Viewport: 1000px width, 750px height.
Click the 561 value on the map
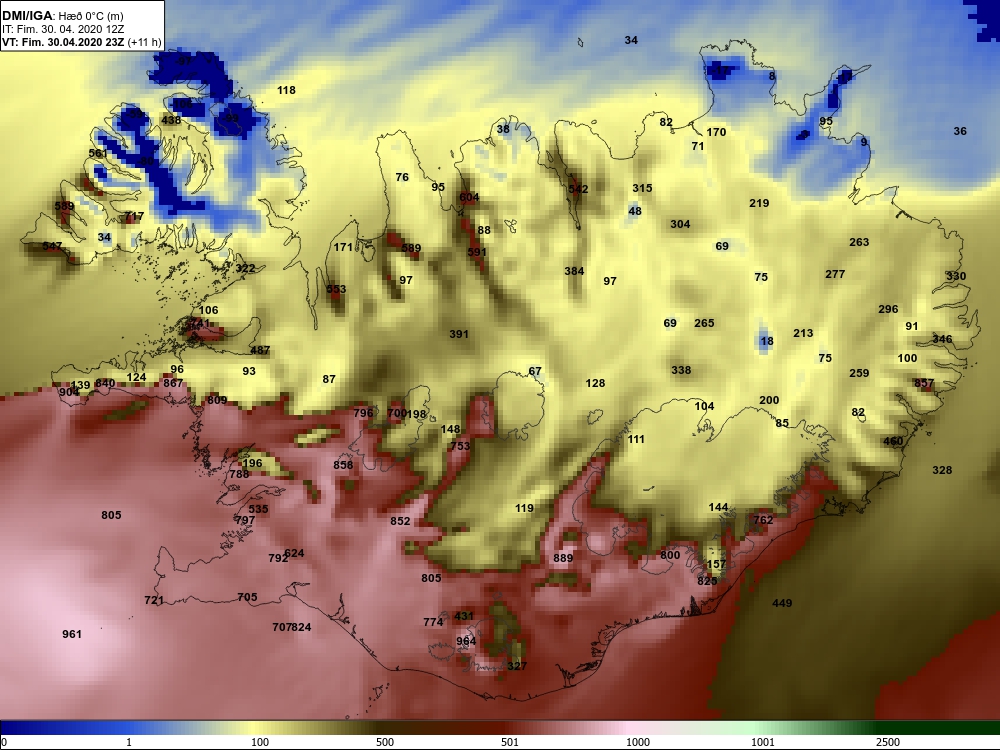click(x=98, y=153)
